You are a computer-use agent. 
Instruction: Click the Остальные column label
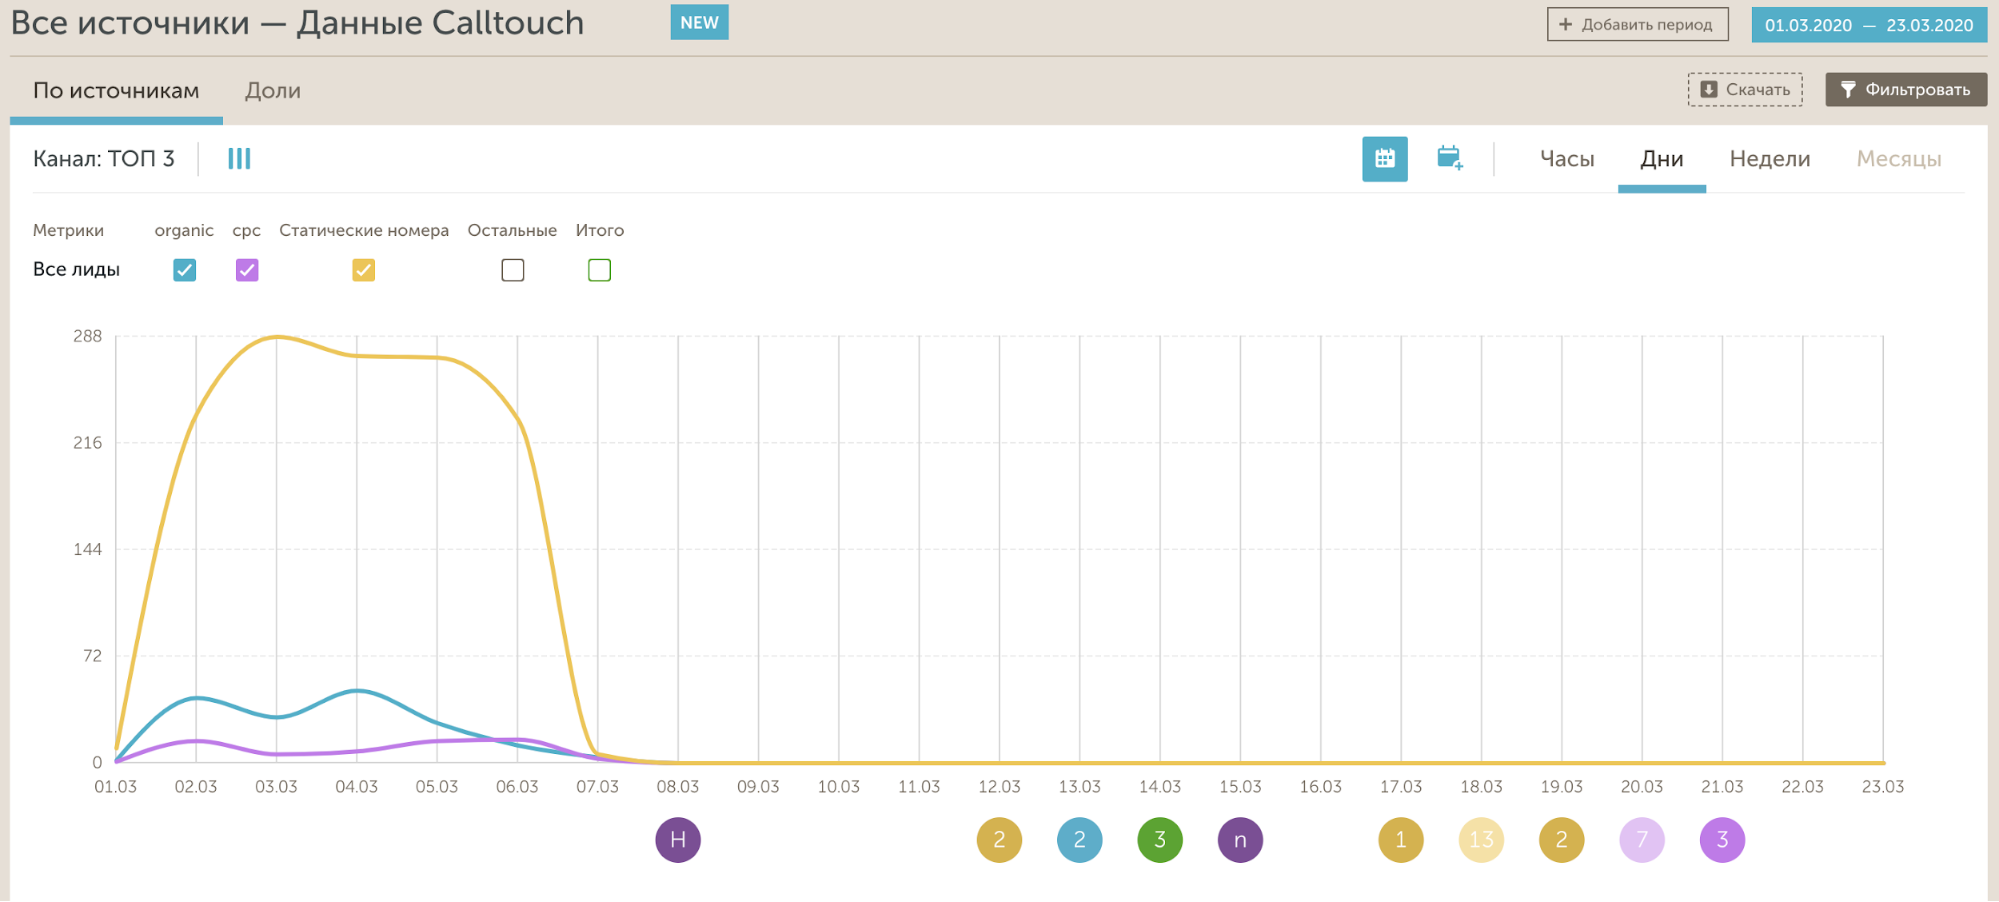[x=512, y=230]
